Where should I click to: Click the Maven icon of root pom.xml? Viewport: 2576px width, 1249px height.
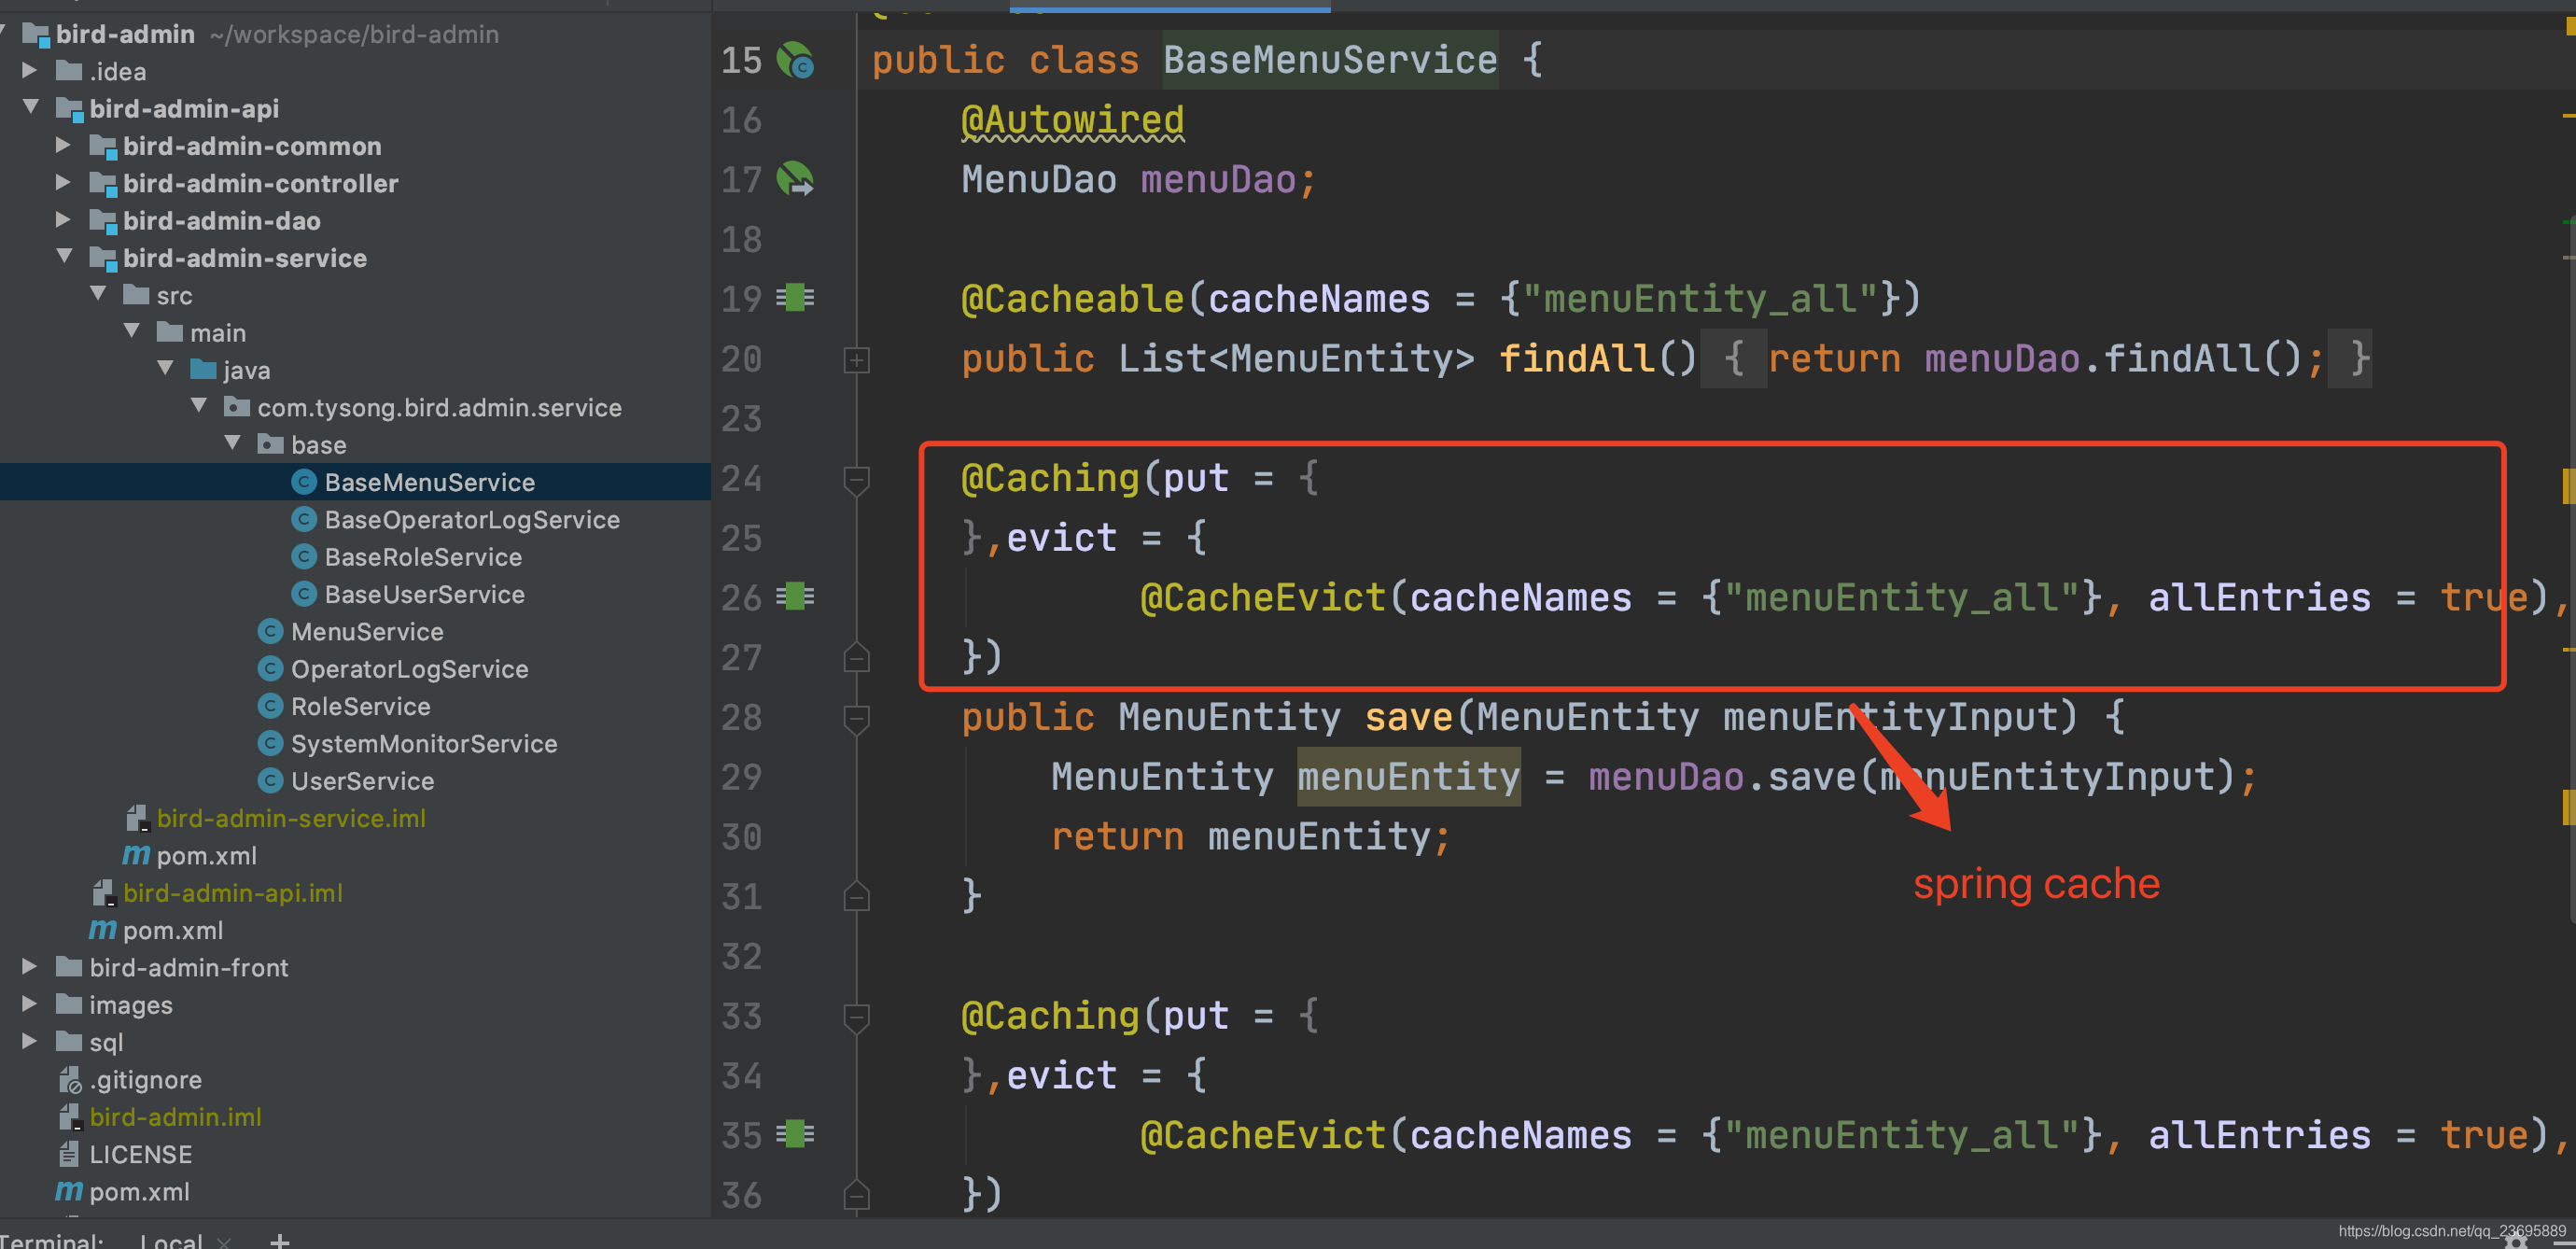[69, 1191]
